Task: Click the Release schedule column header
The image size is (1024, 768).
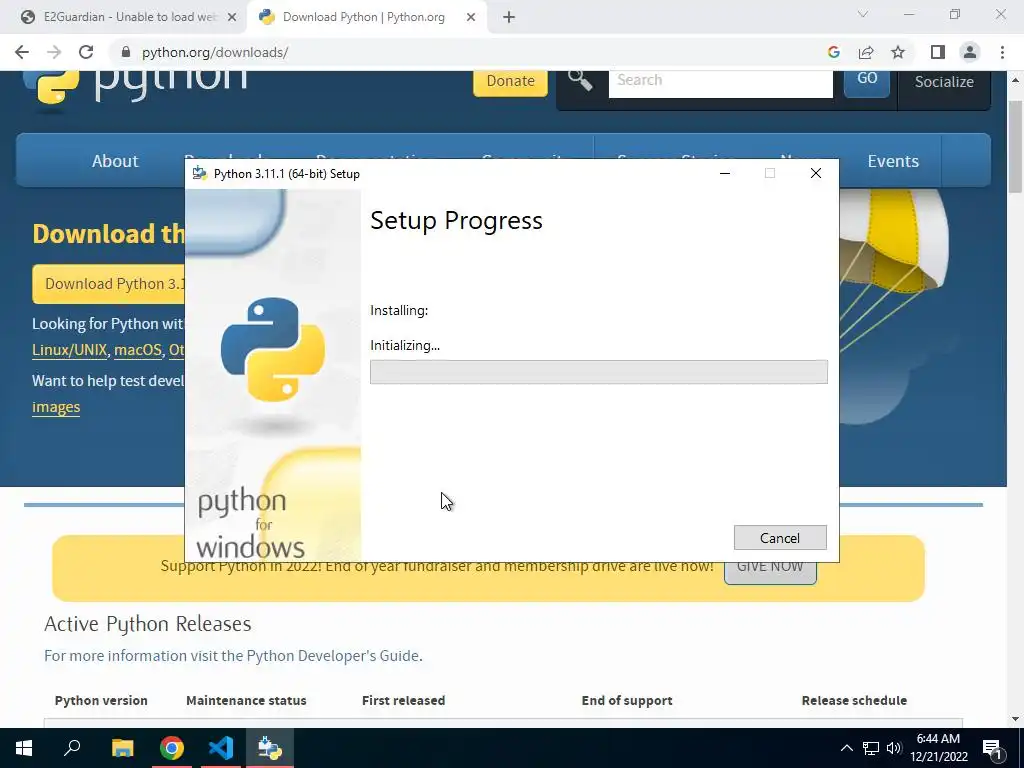Action: click(854, 700)
